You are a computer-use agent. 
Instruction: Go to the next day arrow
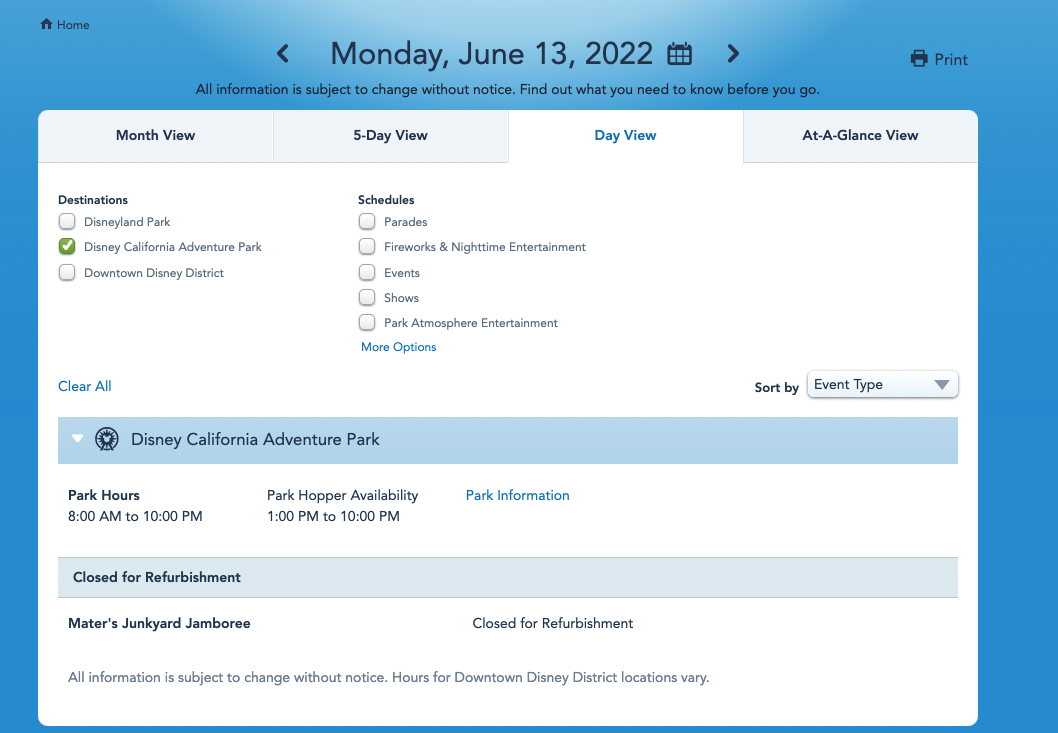tap(733, 53)
